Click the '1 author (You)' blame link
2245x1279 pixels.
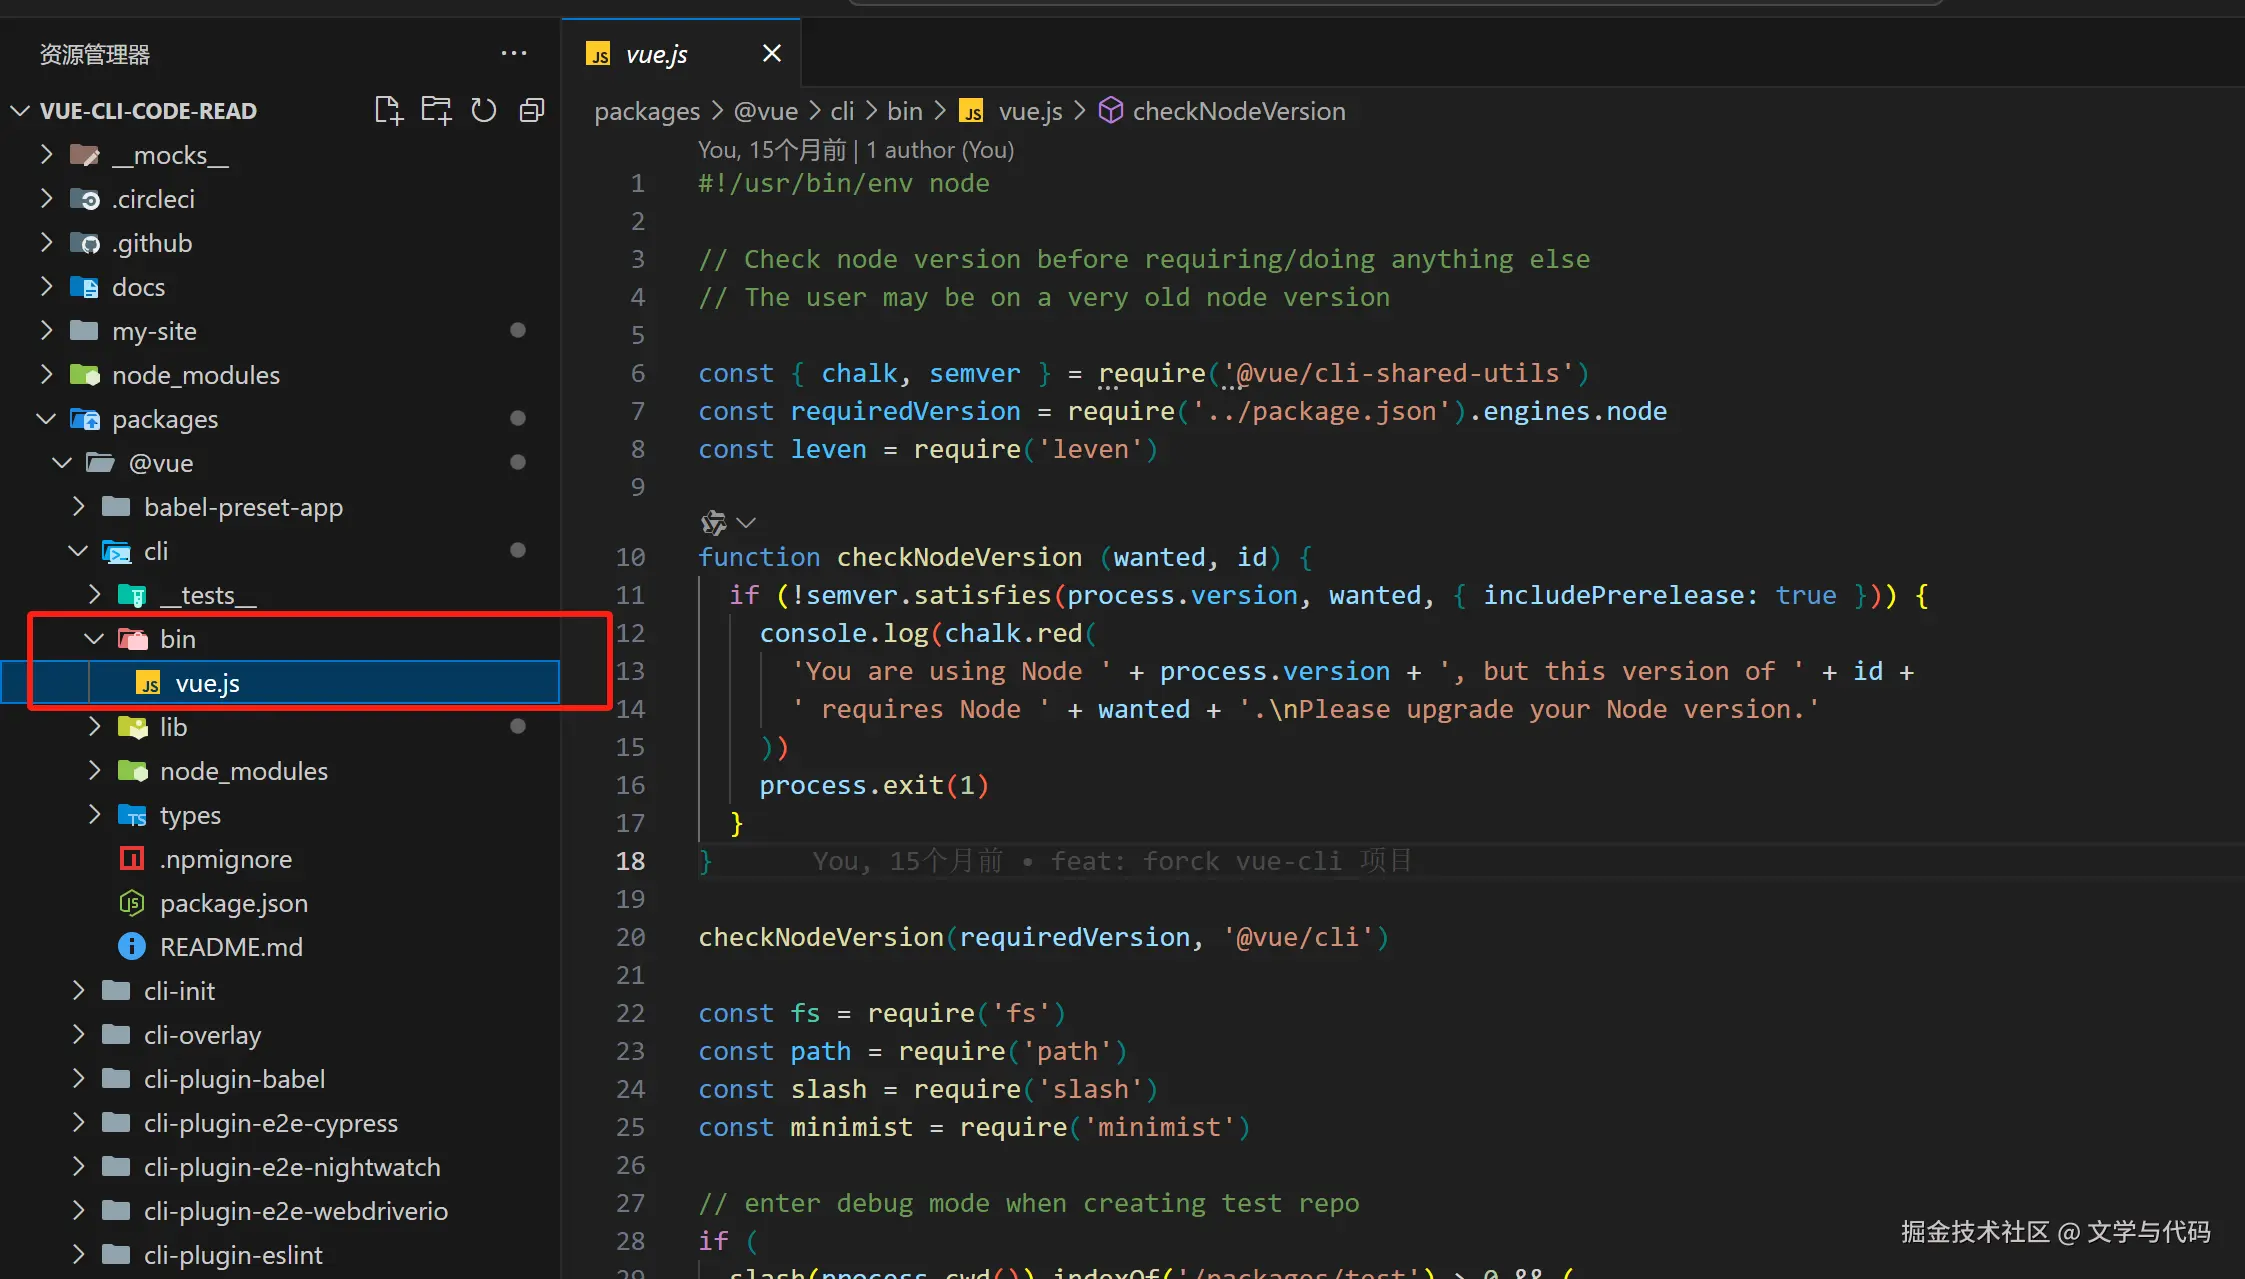coord(940,149)
